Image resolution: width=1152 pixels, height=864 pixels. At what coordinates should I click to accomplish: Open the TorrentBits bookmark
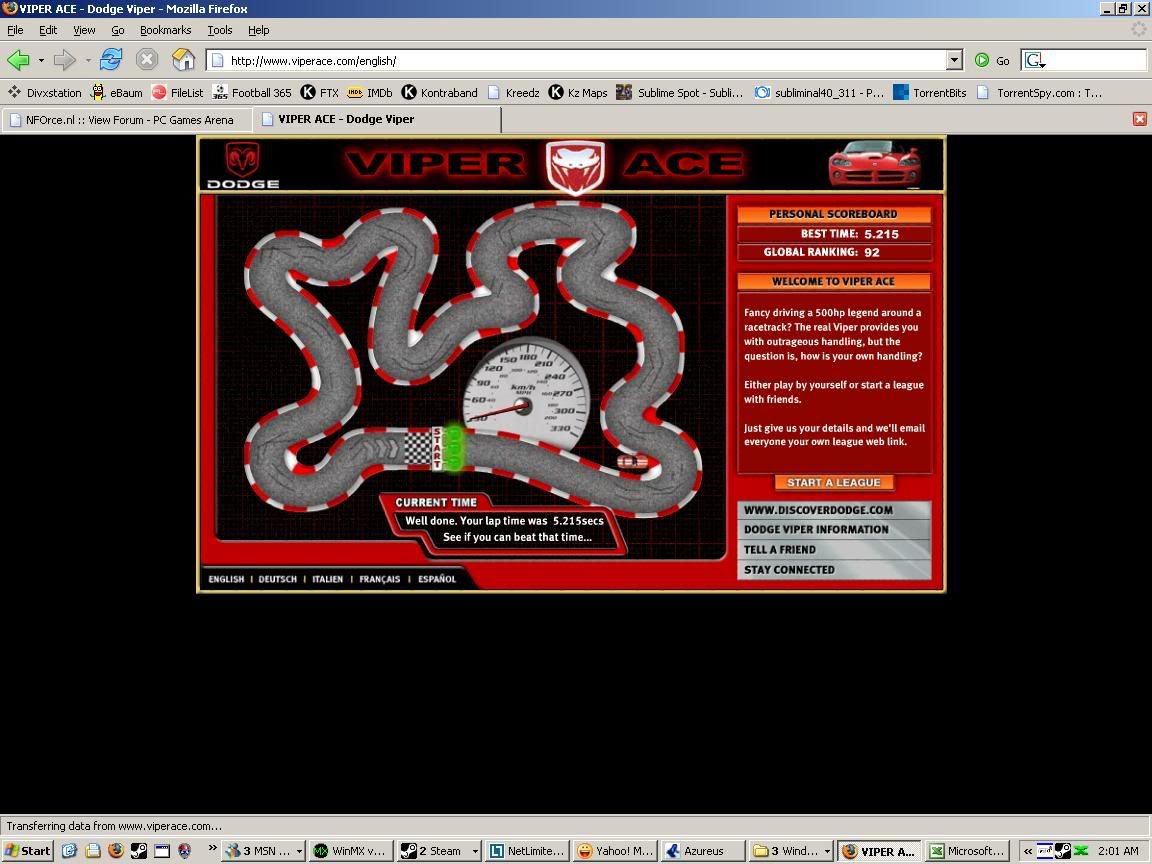929,93
